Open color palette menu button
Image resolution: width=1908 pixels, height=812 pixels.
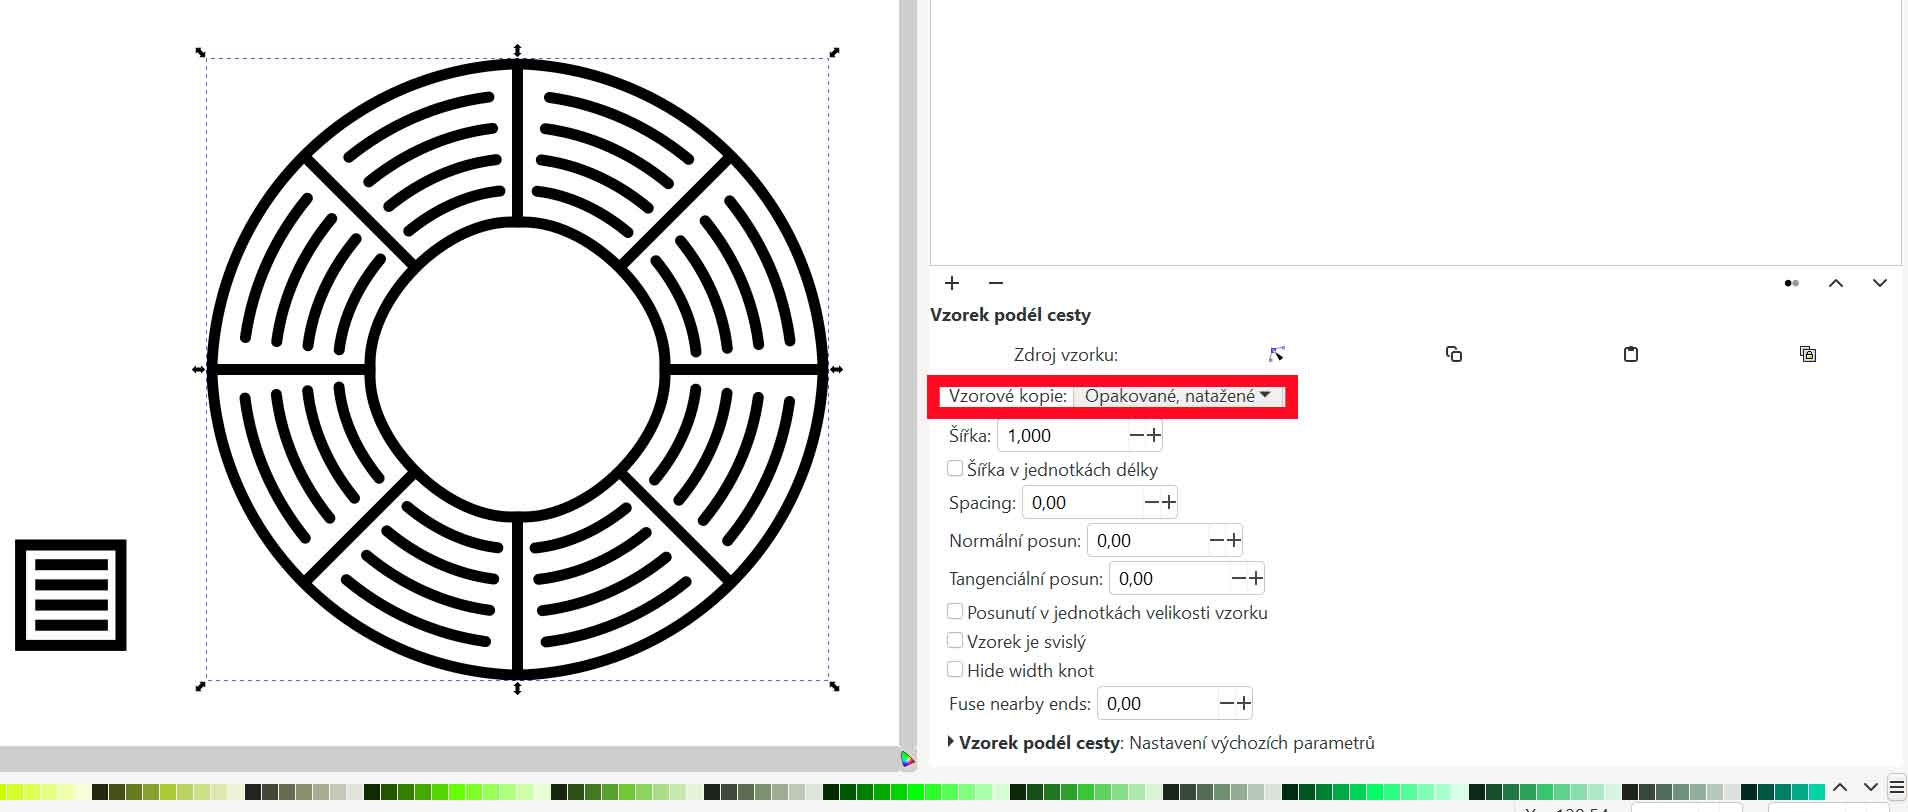[x=1896, y=788]
